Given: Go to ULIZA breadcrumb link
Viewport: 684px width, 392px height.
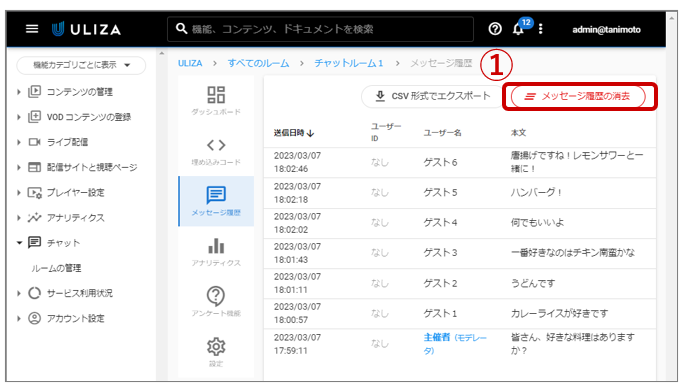Looking at the screenshot, I should [190, 63].
